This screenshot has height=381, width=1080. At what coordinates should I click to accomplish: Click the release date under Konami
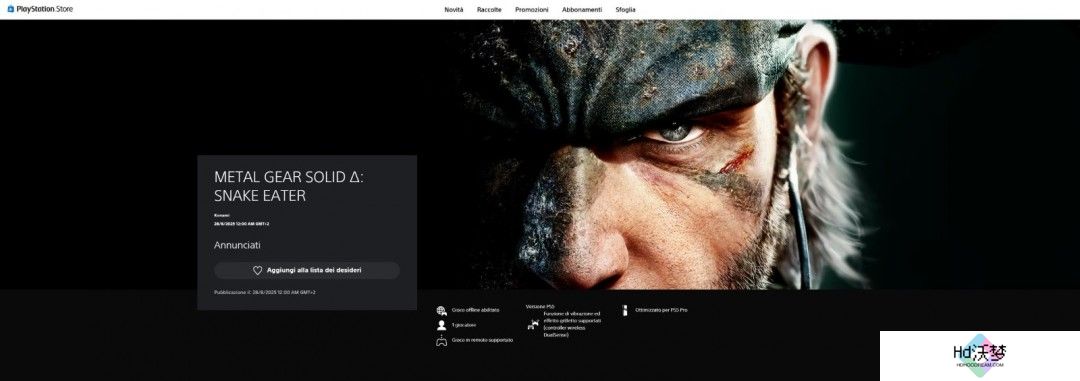click(241, 224)
